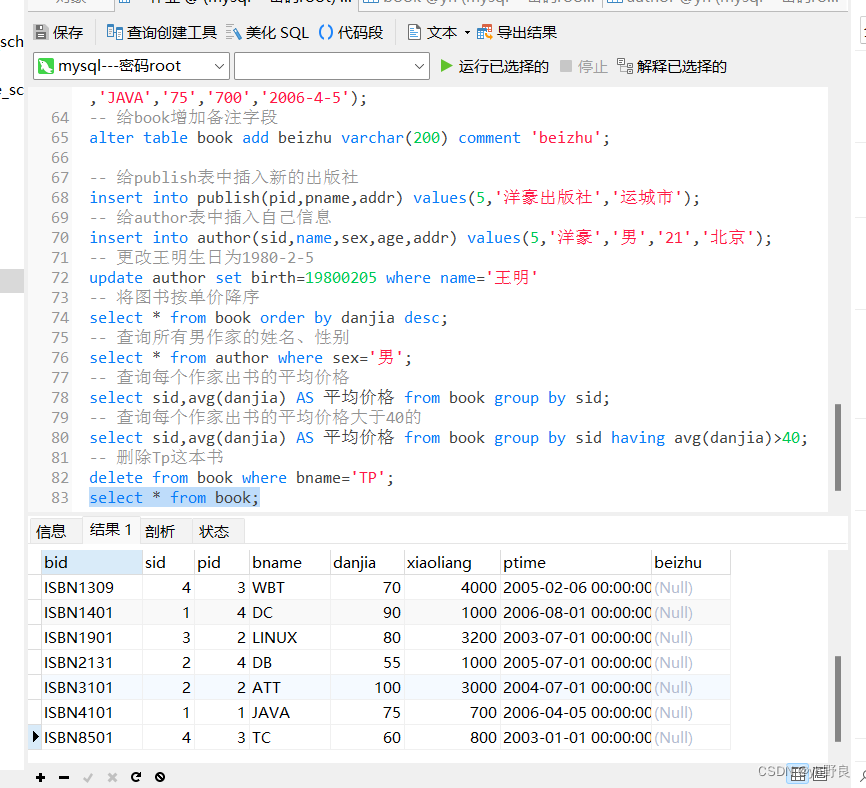Click the highlighted select * from book; line
This screenshot has width=866, height=788.
click(174, 498)
